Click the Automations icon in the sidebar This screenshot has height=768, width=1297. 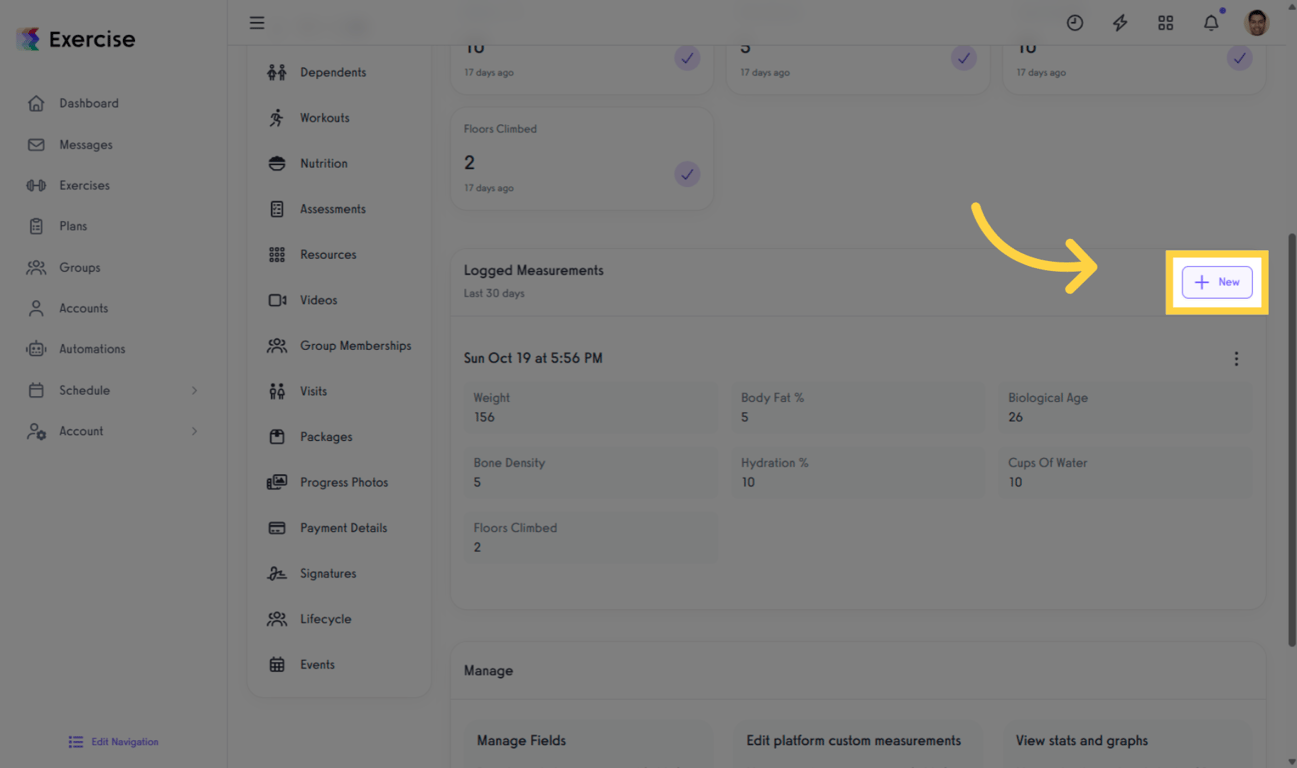35,348
